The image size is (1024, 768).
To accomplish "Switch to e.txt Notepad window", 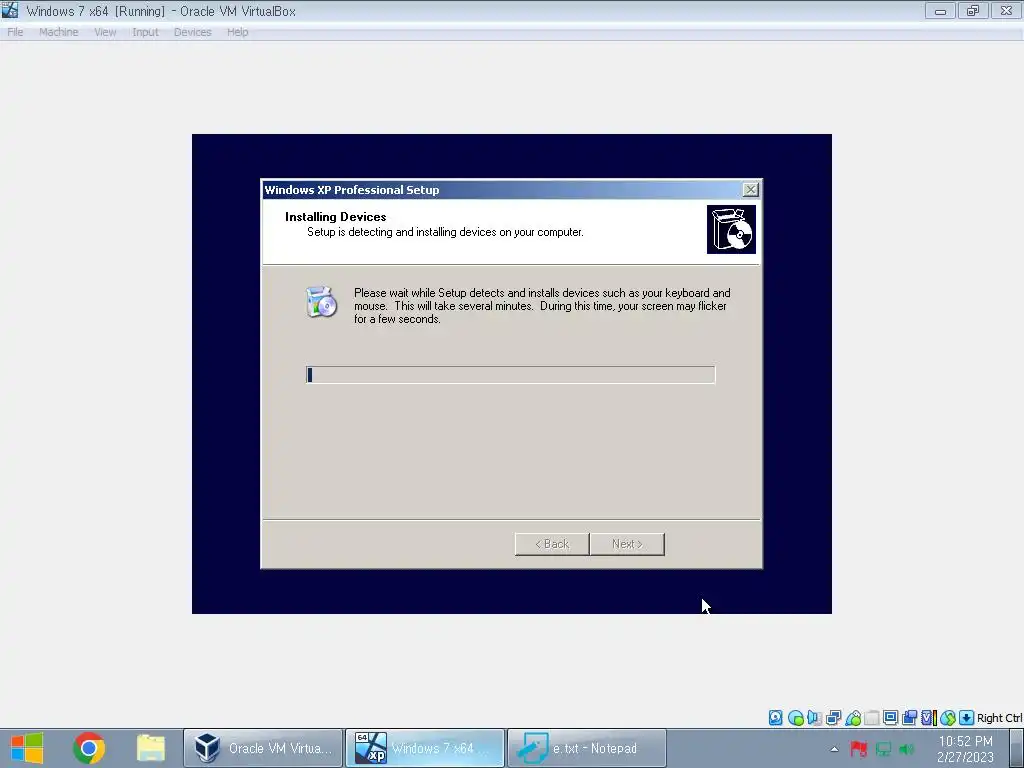I will coord(586,748).
